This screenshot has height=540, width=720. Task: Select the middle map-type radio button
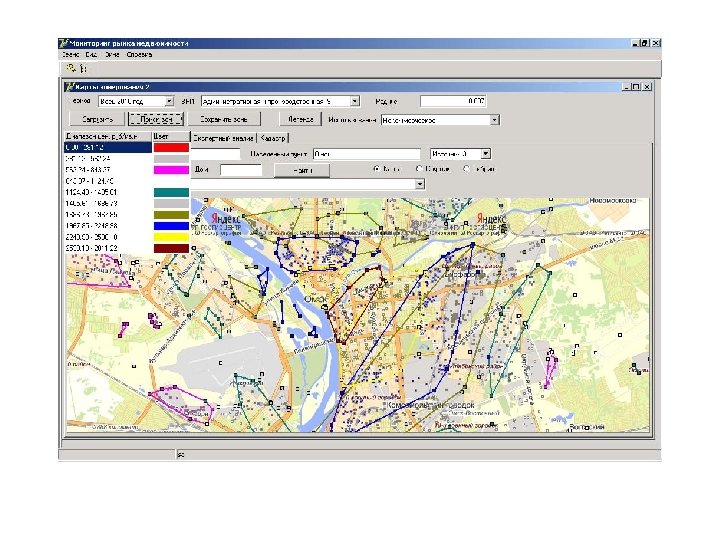click(419, 169)
